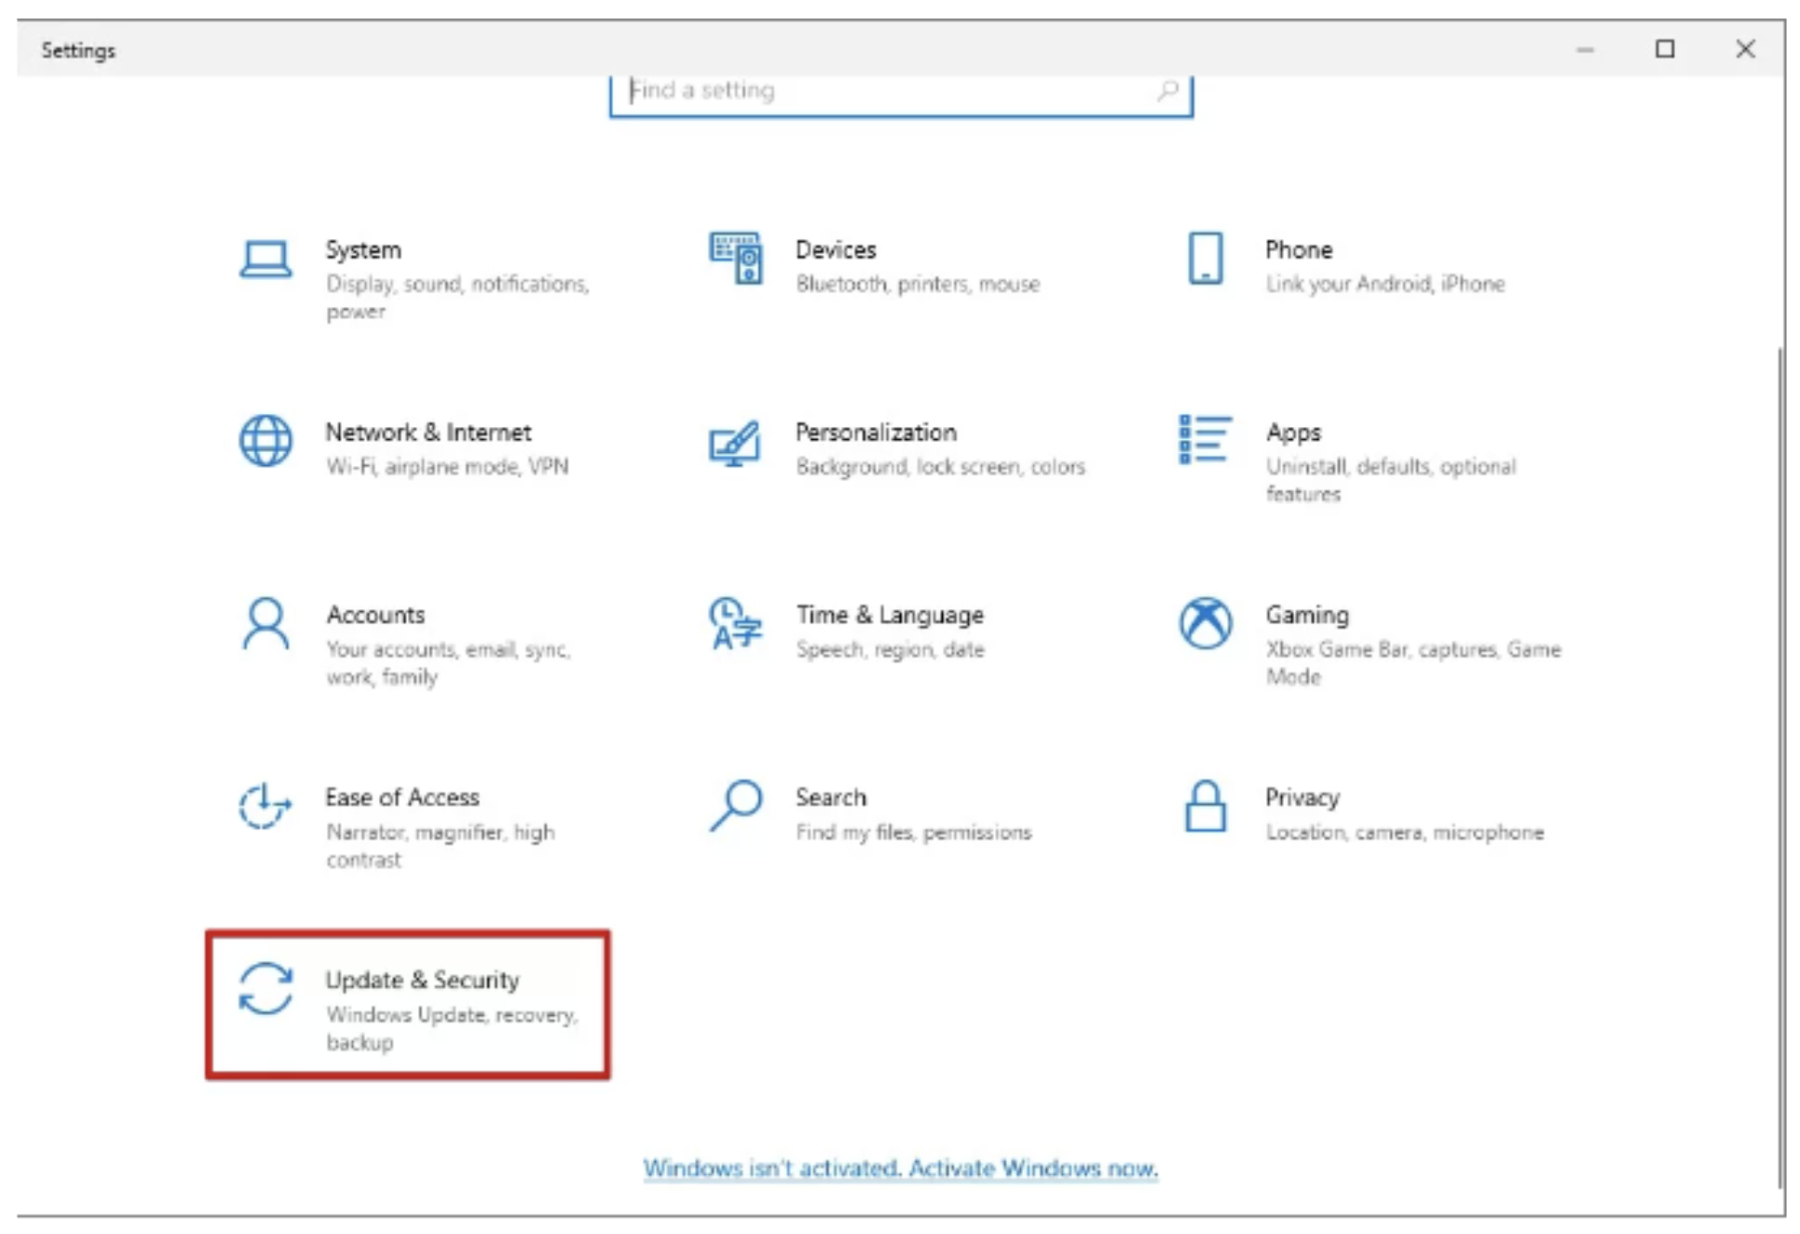This screenshot has height=1234, width=1800.
Task: Open the Apps list icon
Action: pos(1205,440)
